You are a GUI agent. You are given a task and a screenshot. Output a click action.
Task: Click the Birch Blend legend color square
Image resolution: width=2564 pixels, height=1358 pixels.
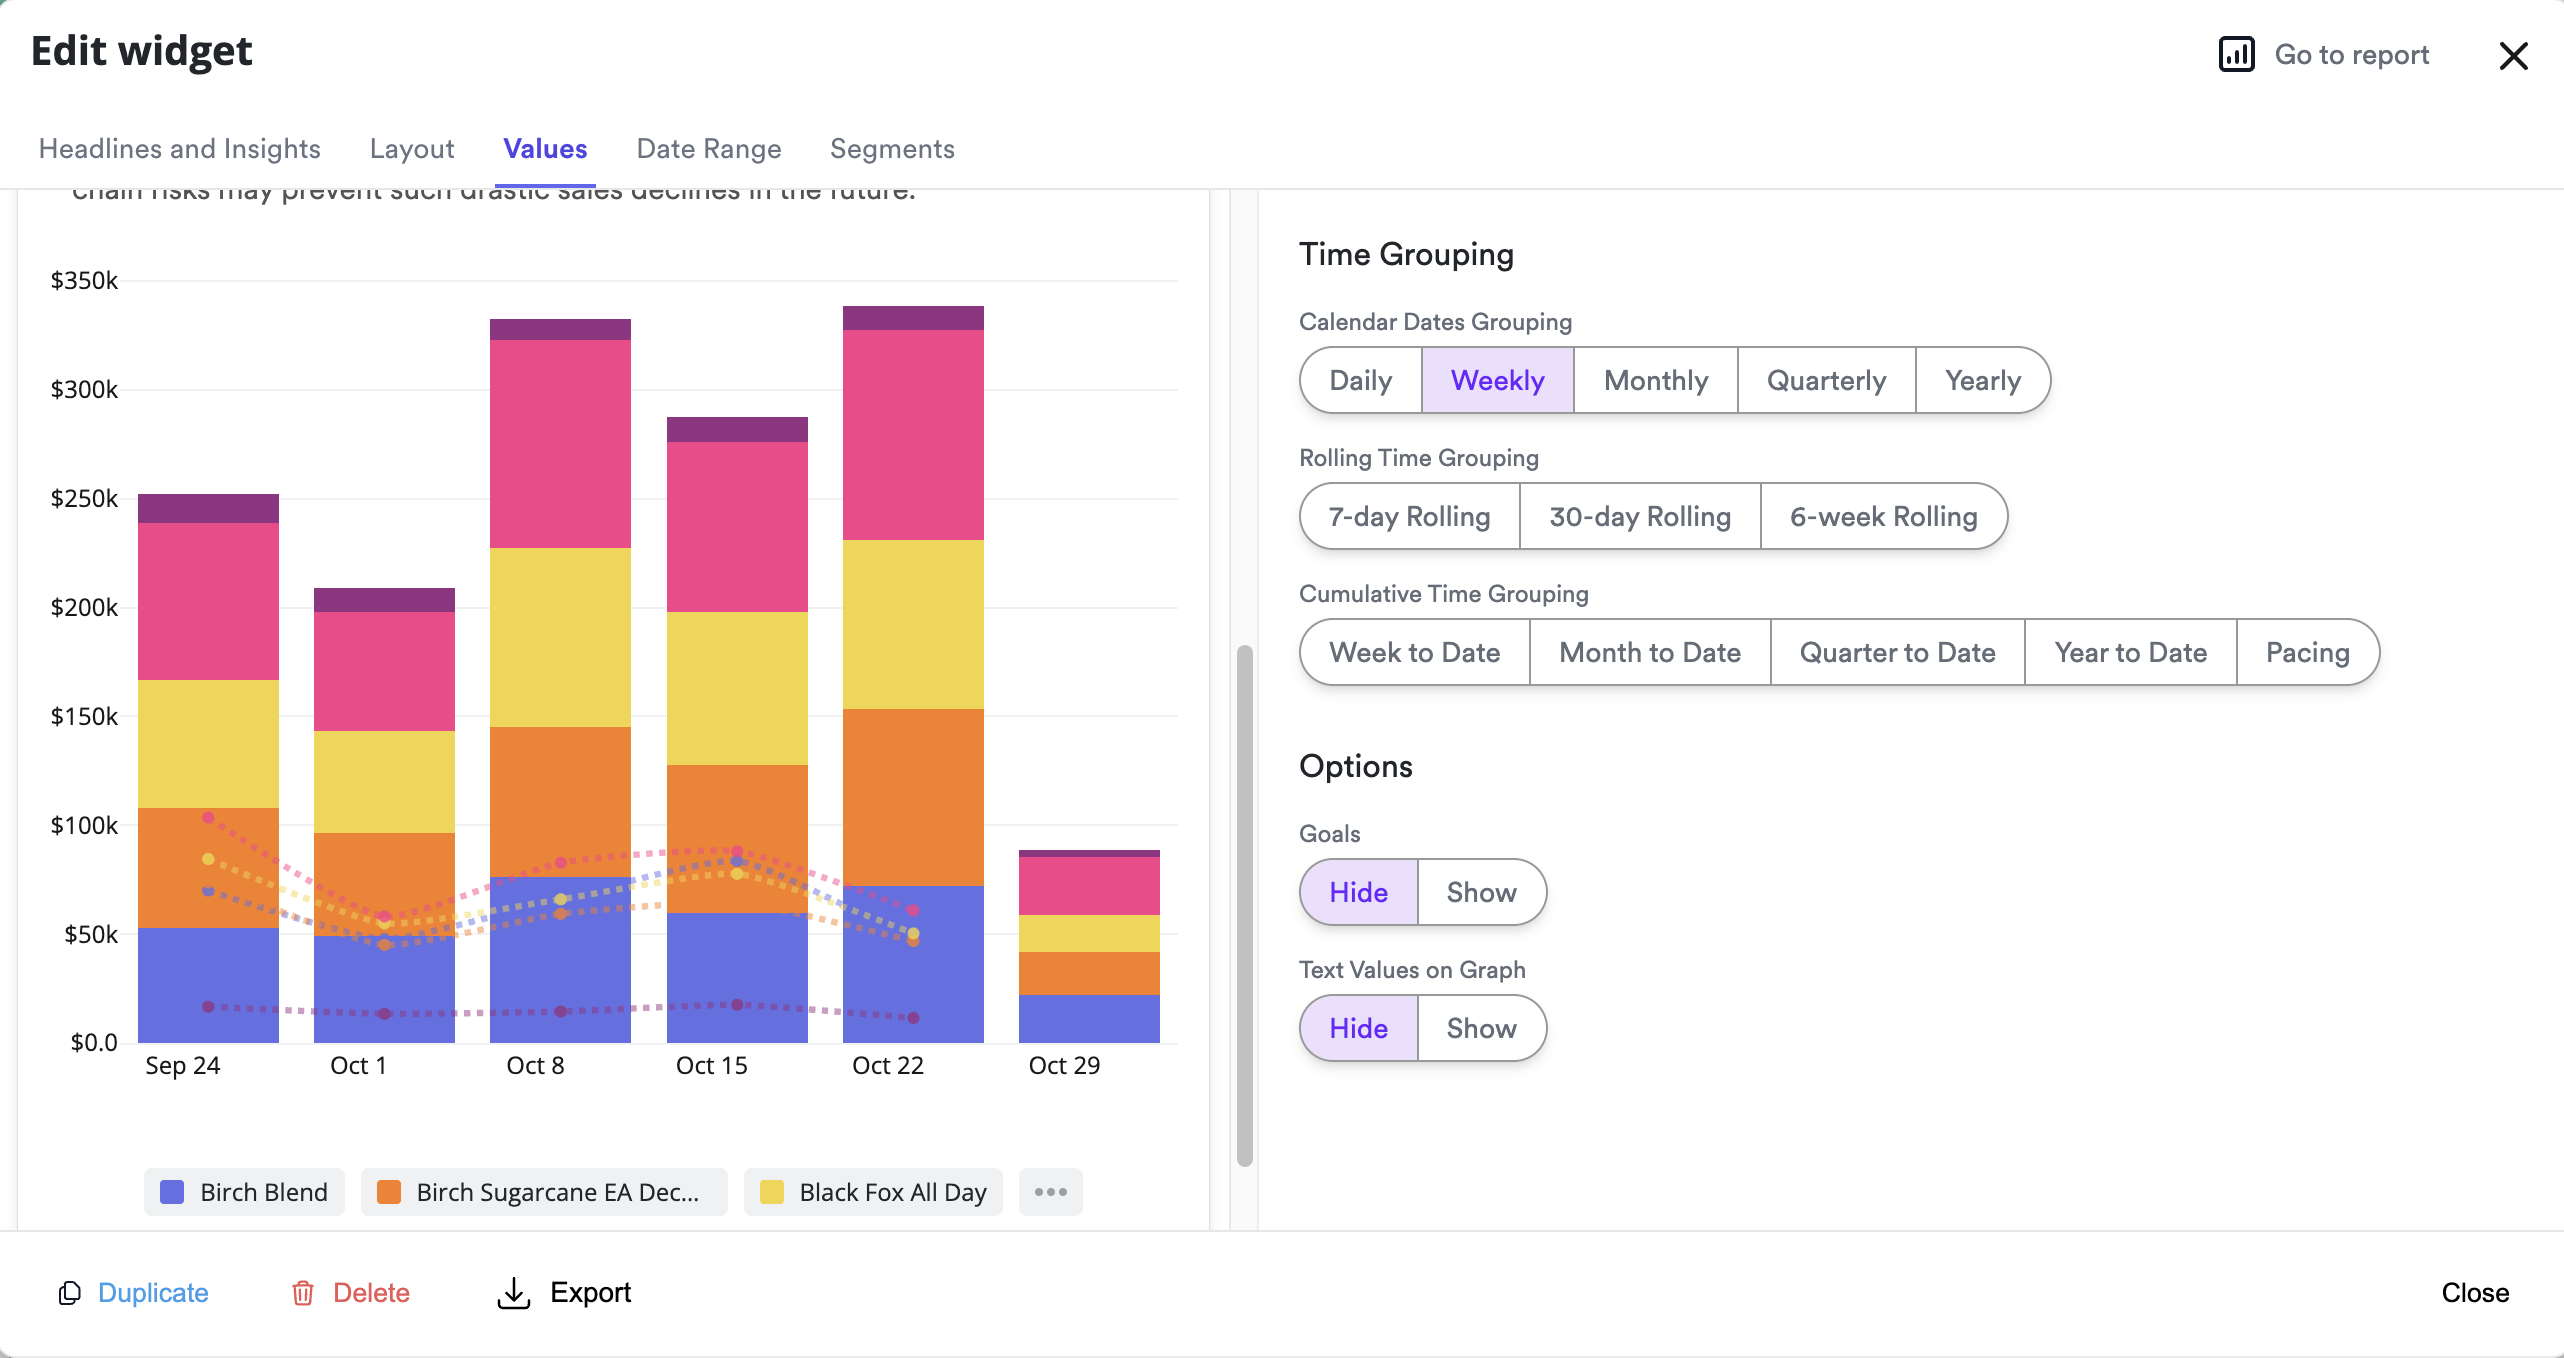(x=172, y=1192)
